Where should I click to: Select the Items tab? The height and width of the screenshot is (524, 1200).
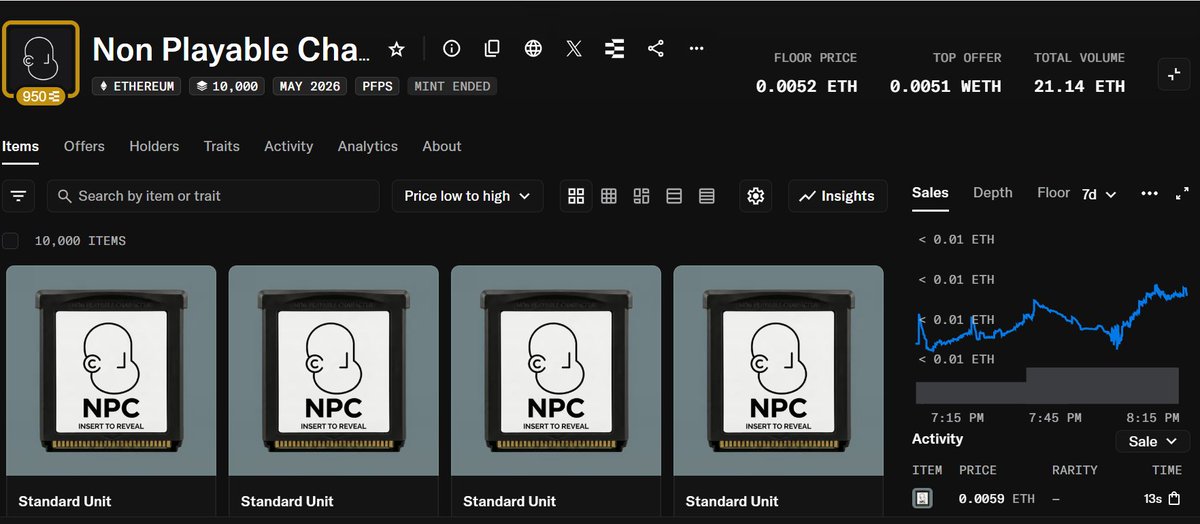click(20, 146)
